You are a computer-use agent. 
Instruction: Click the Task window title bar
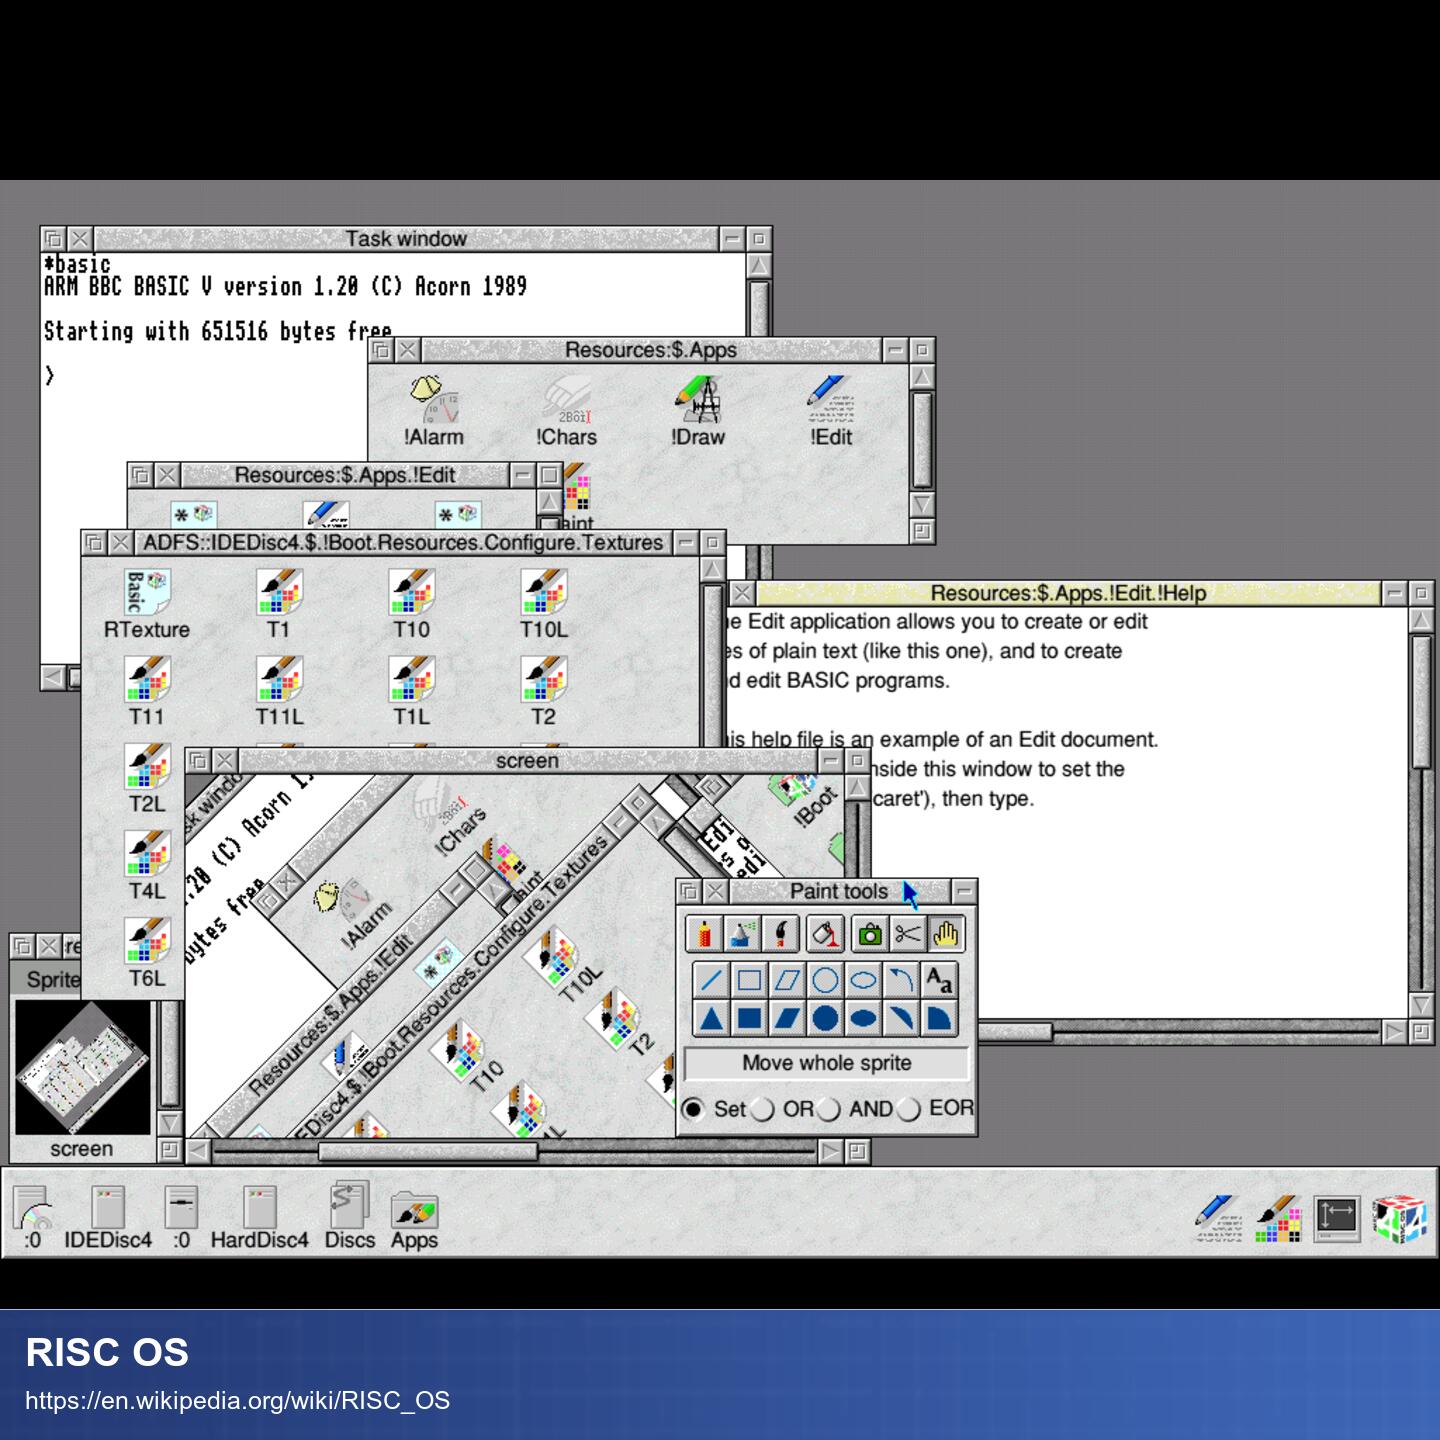point(406,239)
